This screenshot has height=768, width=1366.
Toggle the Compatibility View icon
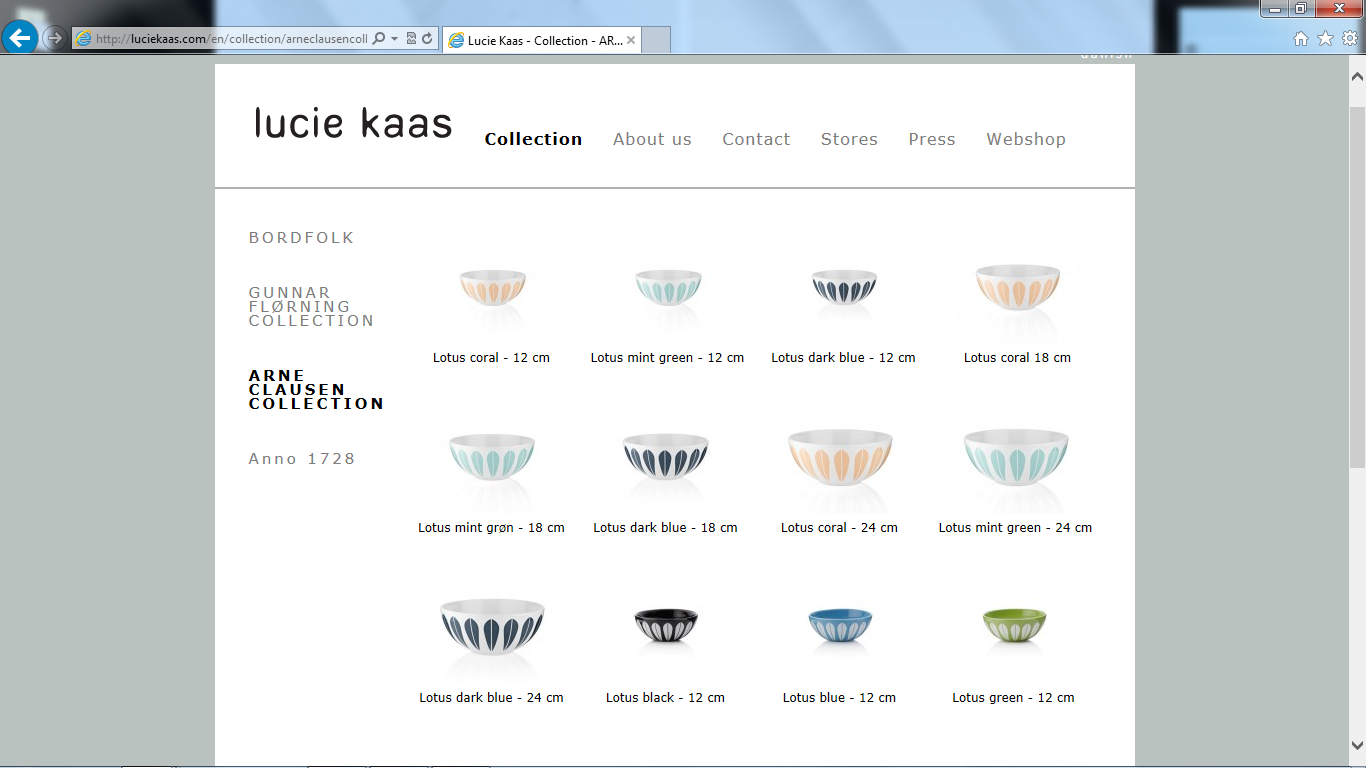pyautogui.click(x=411, y=39)
